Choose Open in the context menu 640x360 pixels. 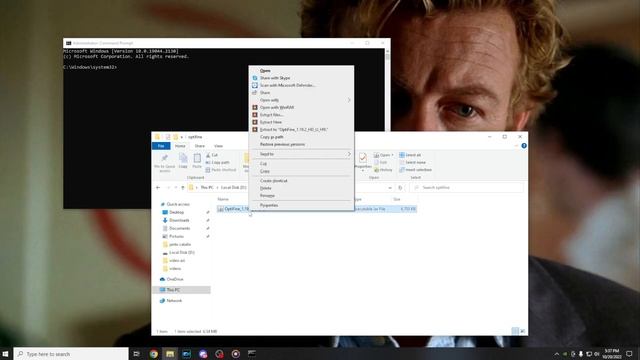pyautogui.click(x=265, y=71)
